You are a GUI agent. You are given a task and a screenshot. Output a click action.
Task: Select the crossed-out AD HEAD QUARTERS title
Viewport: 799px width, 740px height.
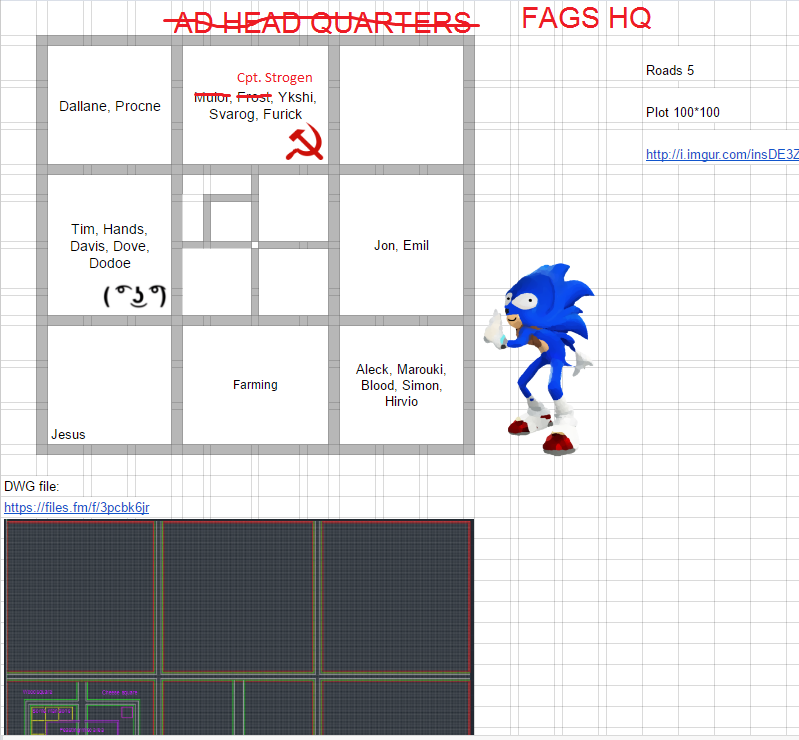coord(322,23)
